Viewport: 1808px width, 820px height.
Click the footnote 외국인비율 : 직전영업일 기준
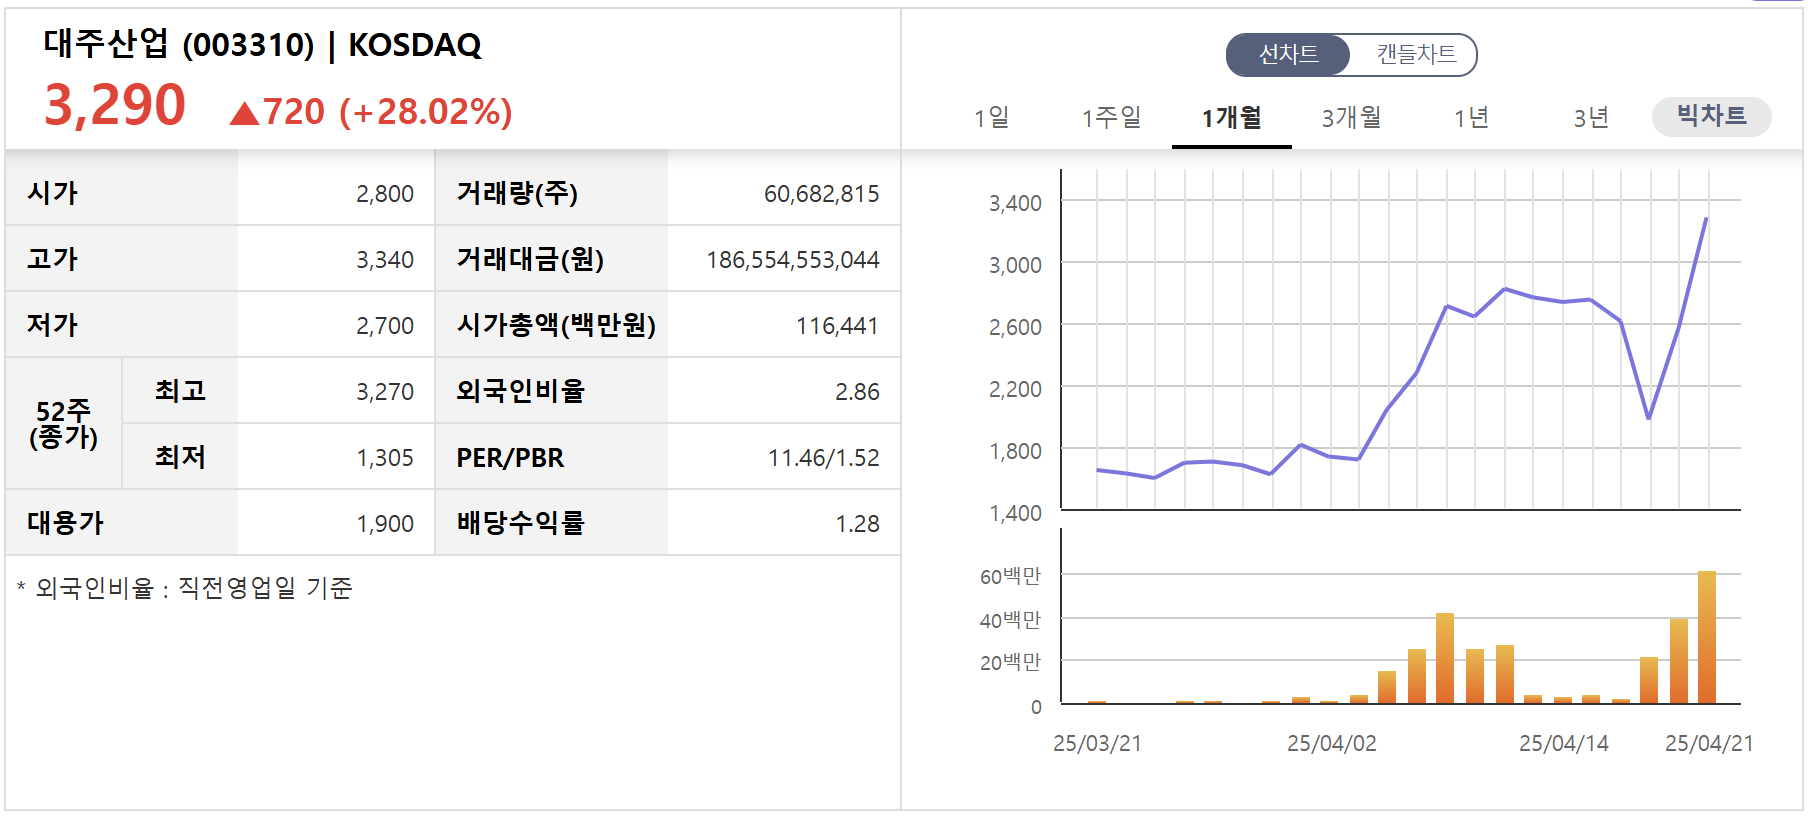[185, 588]
